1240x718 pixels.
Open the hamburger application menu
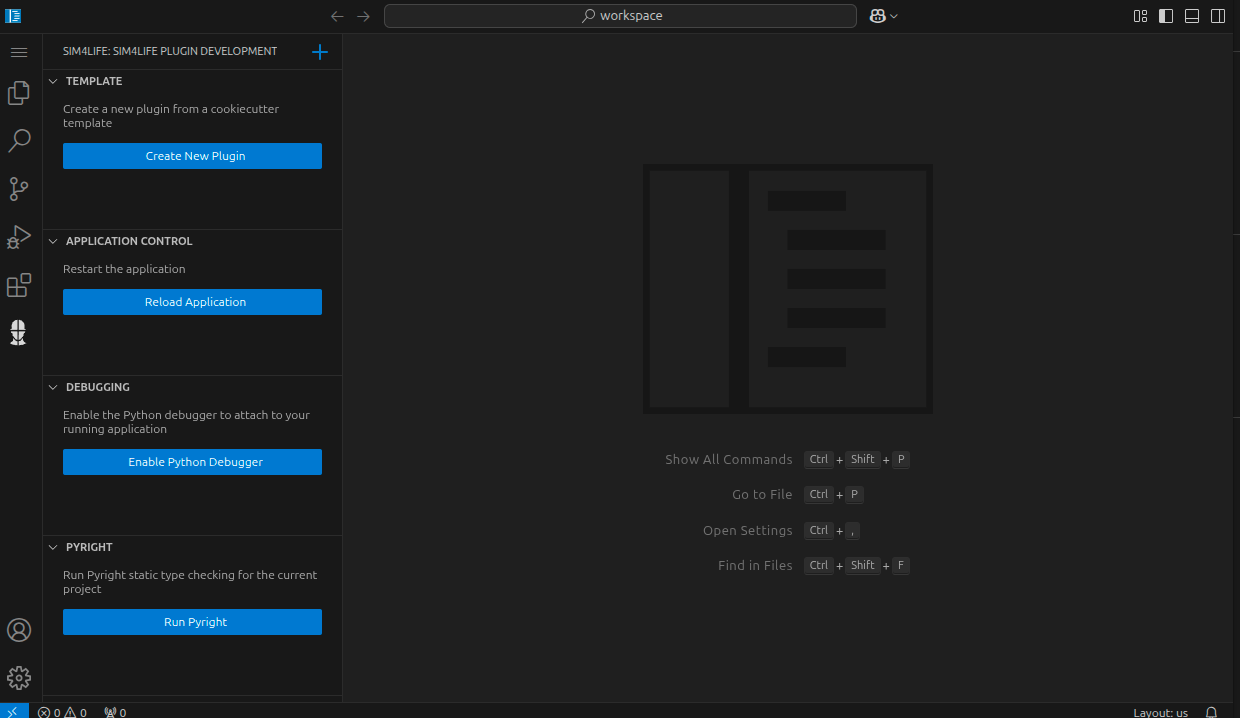[x=19, y=52]
